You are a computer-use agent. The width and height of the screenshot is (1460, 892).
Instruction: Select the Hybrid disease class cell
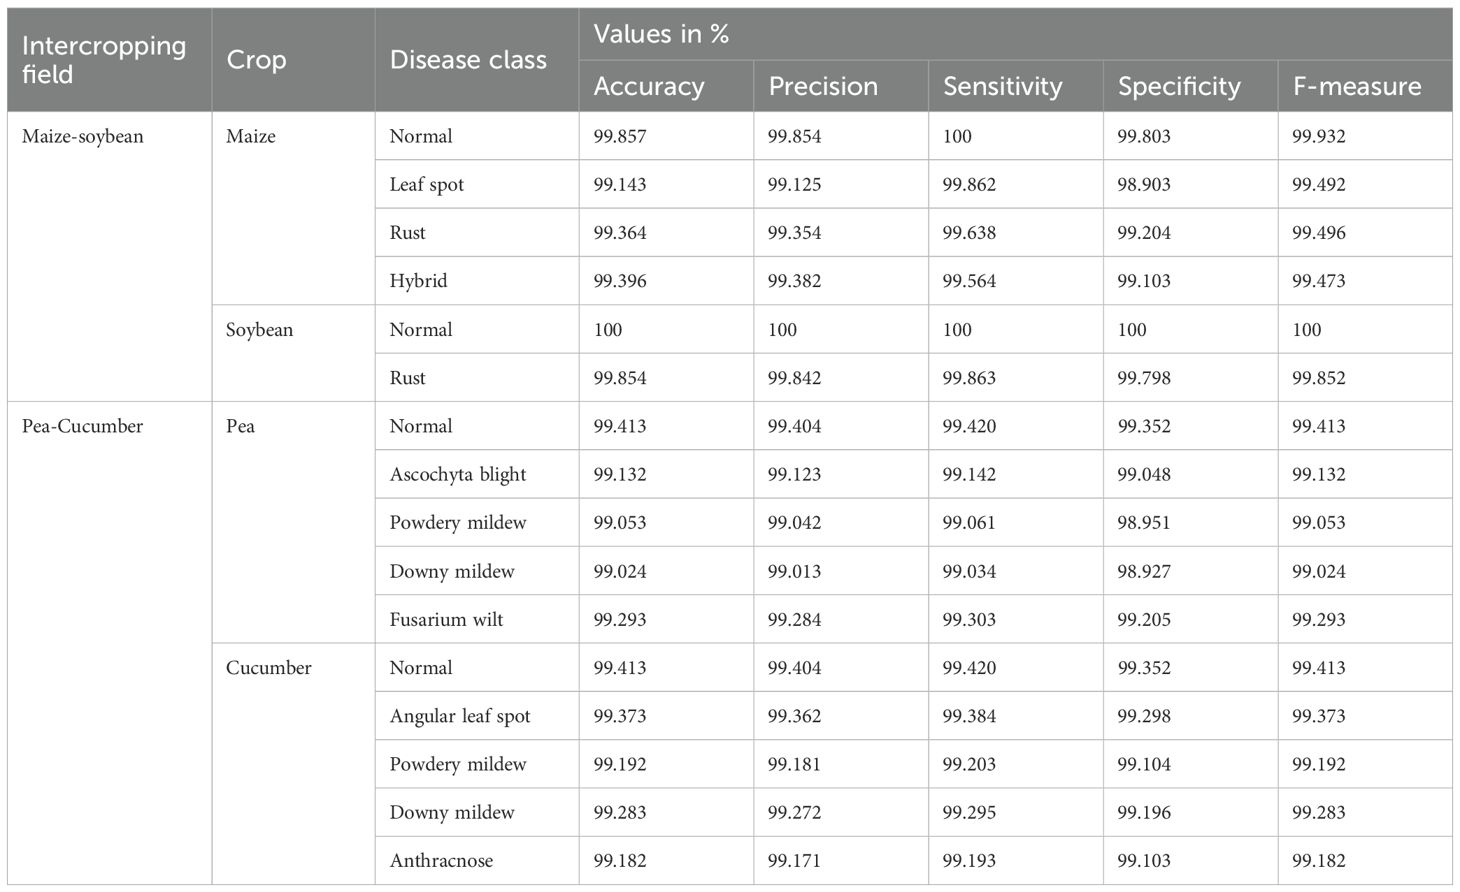click(x=418, y=281)
